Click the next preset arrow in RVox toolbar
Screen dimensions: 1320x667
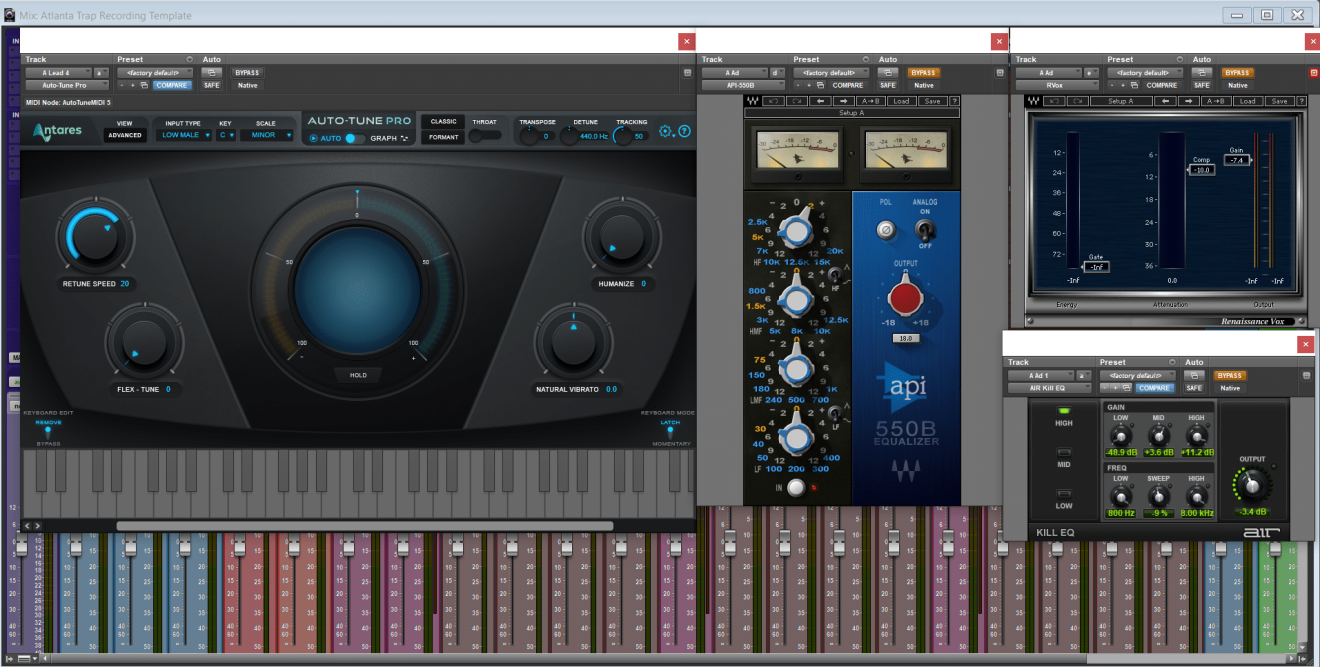click(x=1192, y=101)
